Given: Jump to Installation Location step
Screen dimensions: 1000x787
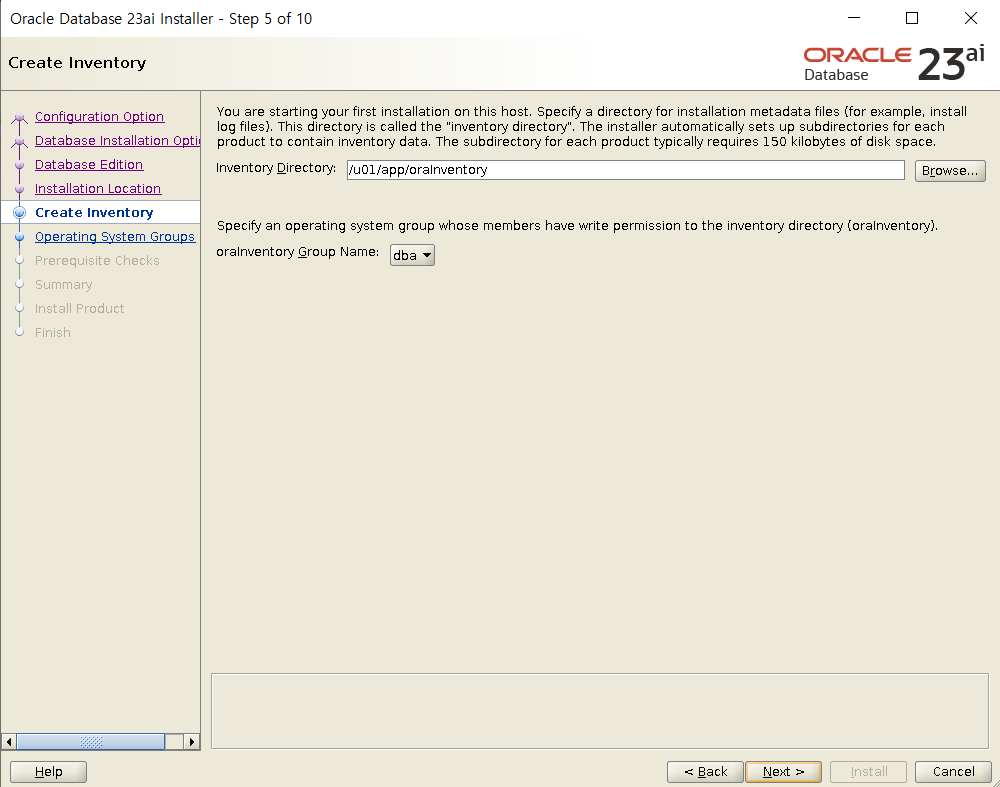Looking at the screenshot, I should pyautogui.click(x=98, y=189).
